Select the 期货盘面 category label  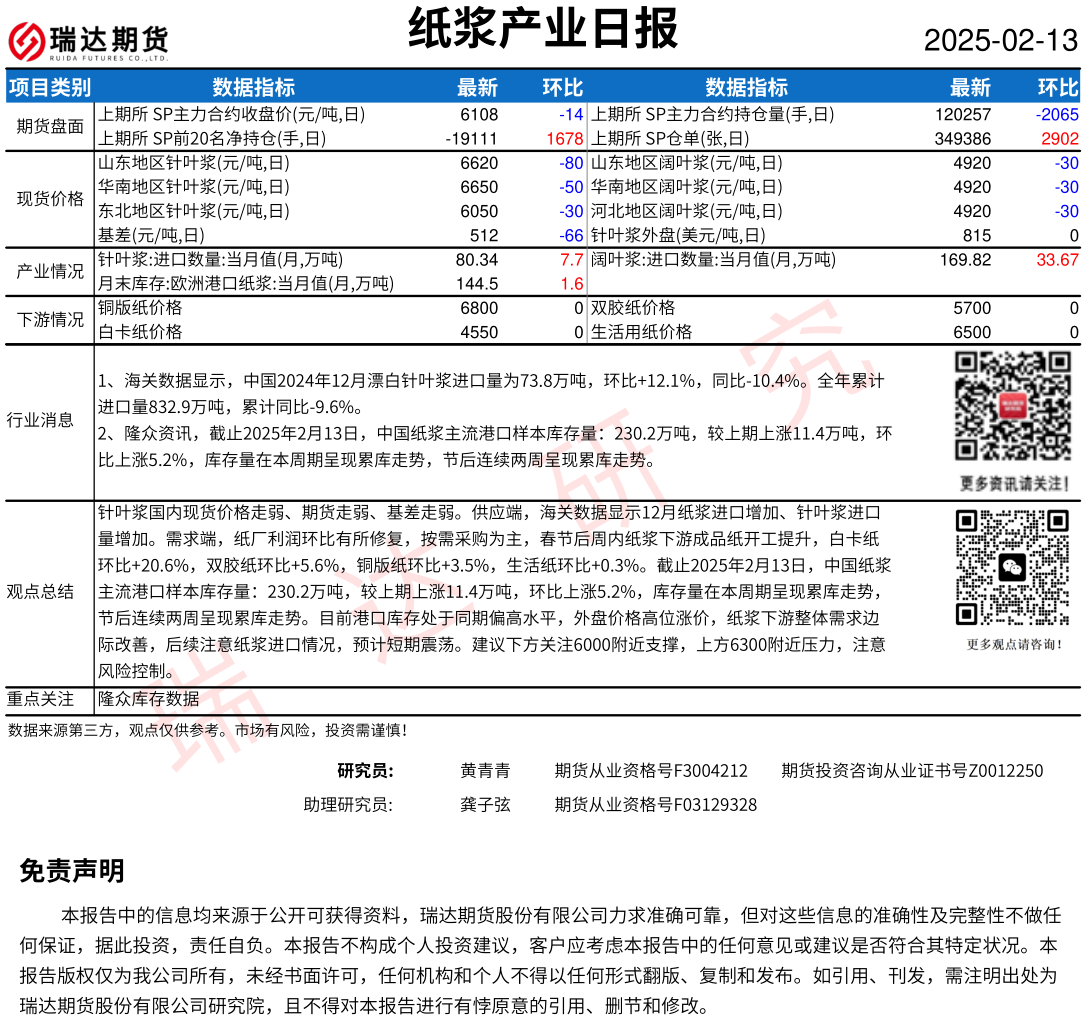pos(50,126)
